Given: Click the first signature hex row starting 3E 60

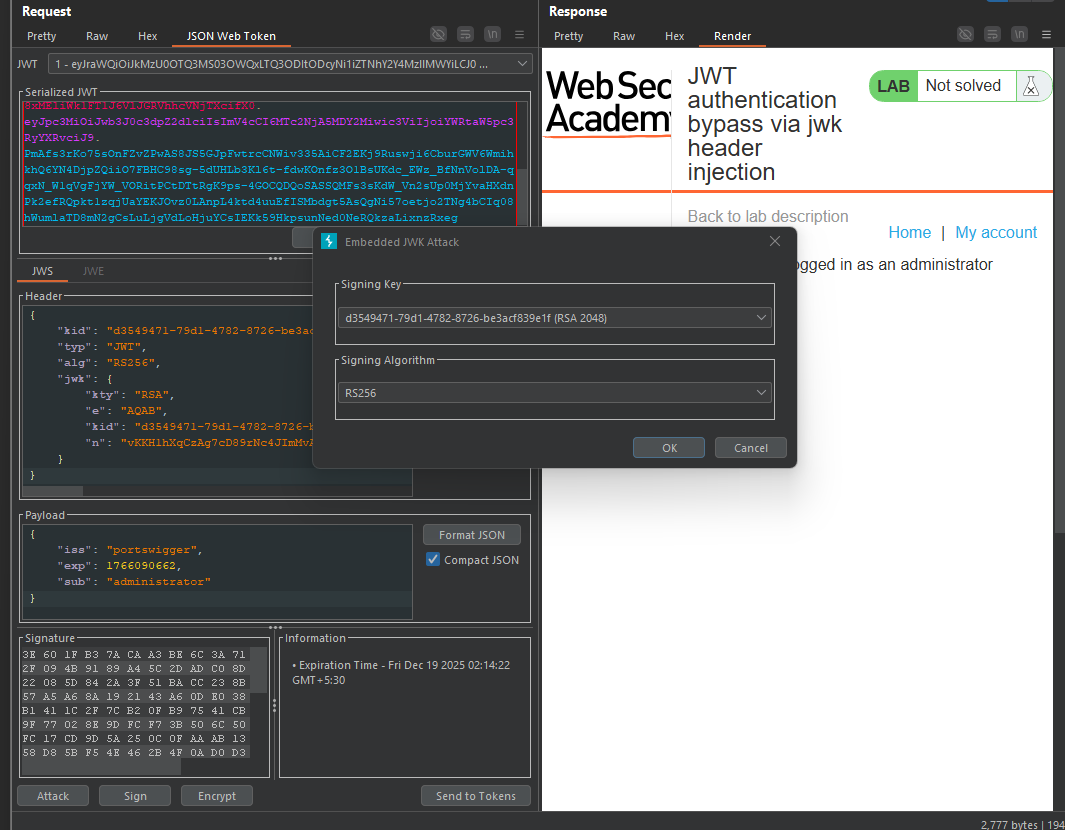Looking at the screenshot, I should click(134, 655).
